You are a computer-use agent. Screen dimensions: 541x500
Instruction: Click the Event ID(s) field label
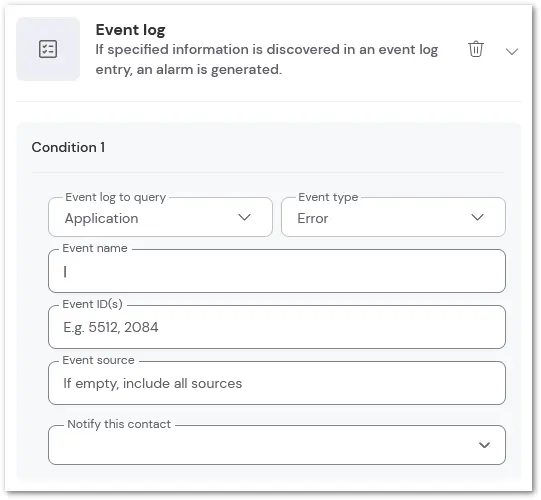(x=92, y=304)
